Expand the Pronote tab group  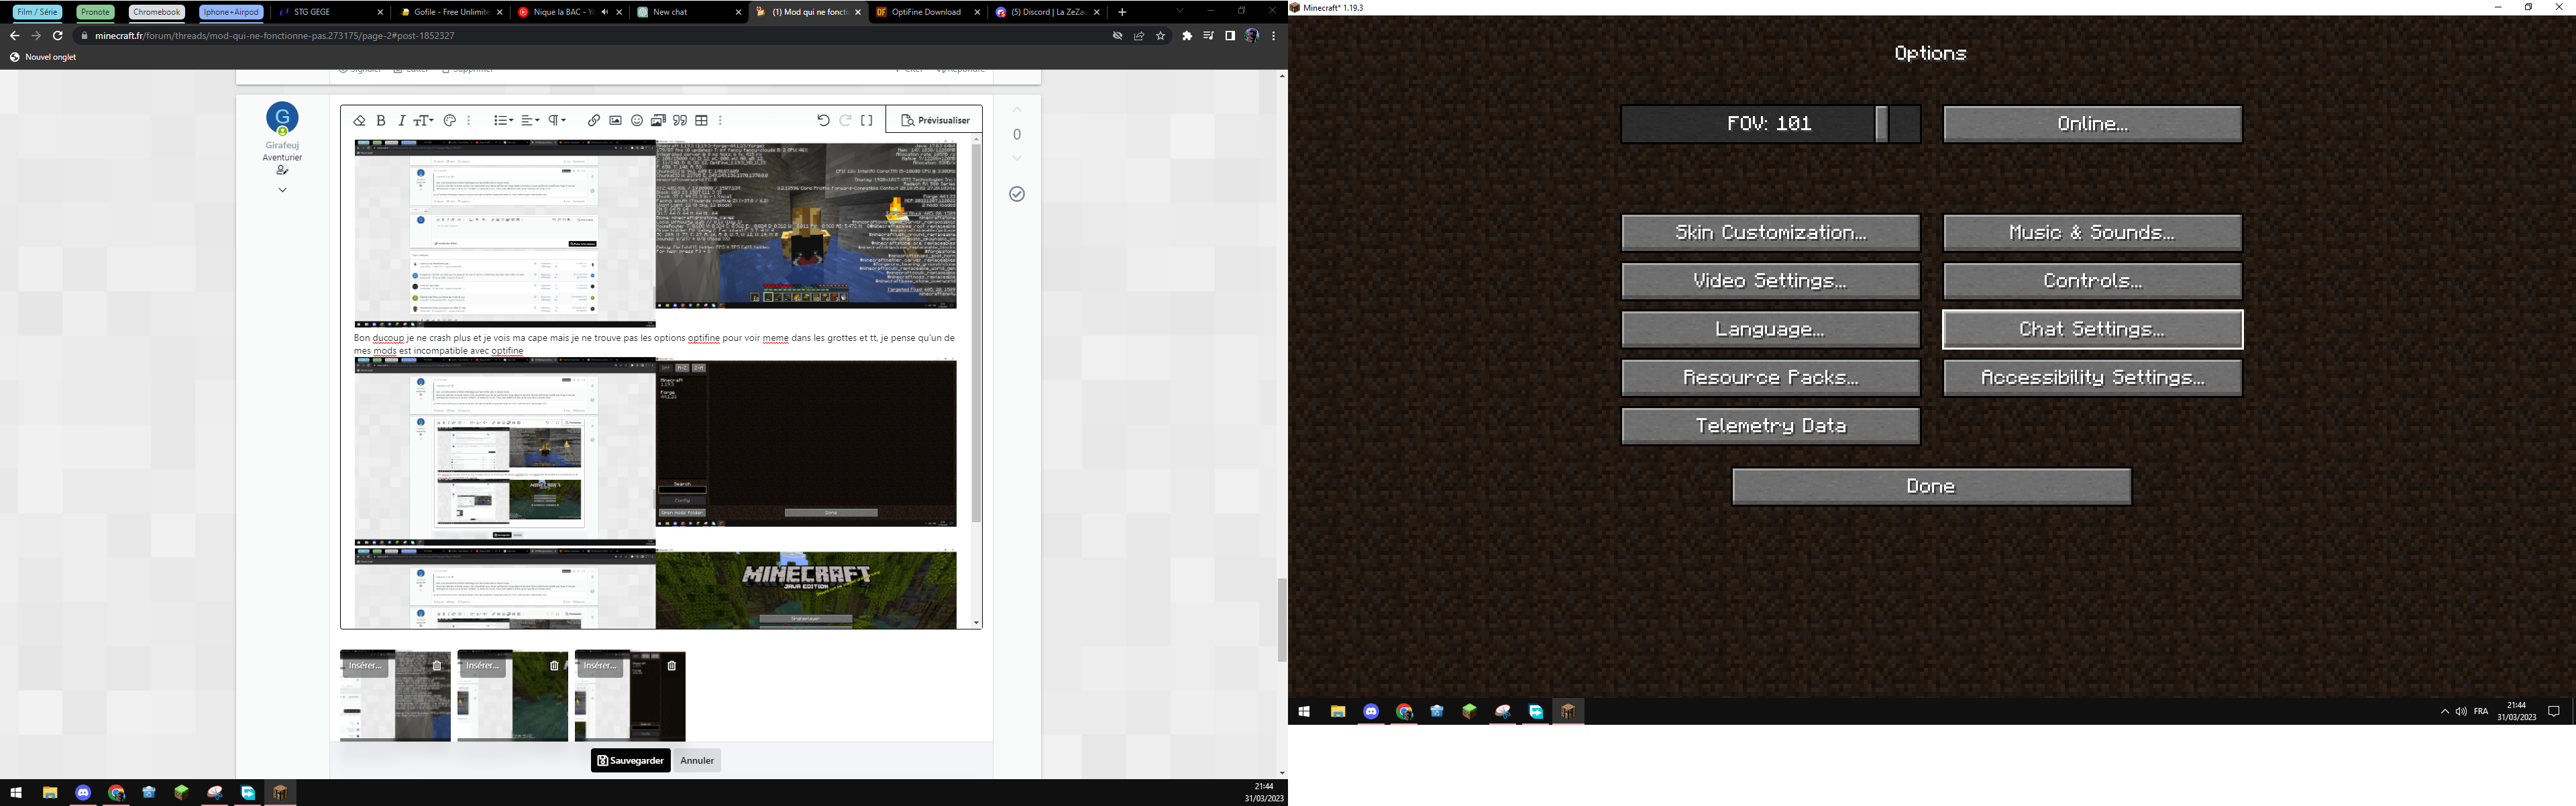[x=95, y=12]
